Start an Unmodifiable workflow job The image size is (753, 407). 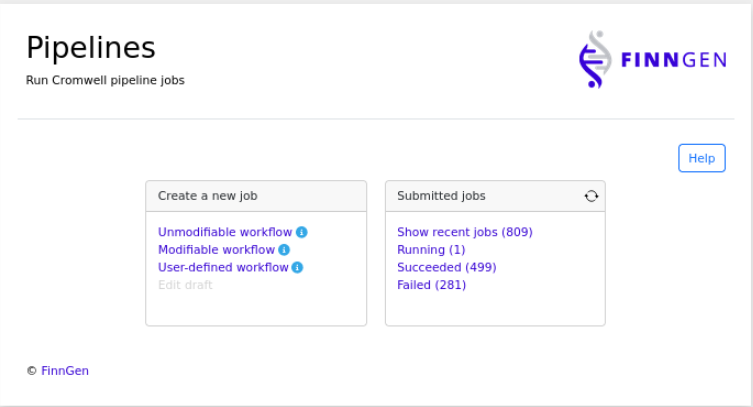tap(225, 232)
